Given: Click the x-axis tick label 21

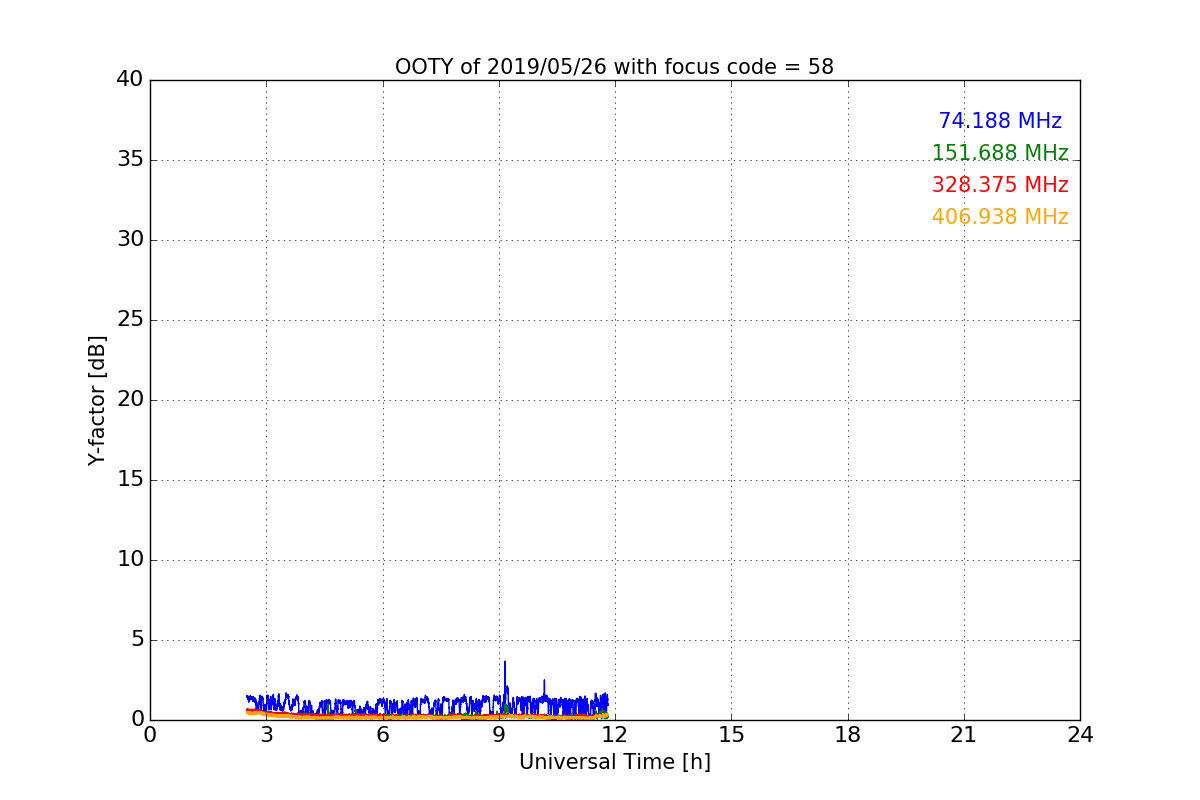Looking at the screenshot, I should [964, 735].
